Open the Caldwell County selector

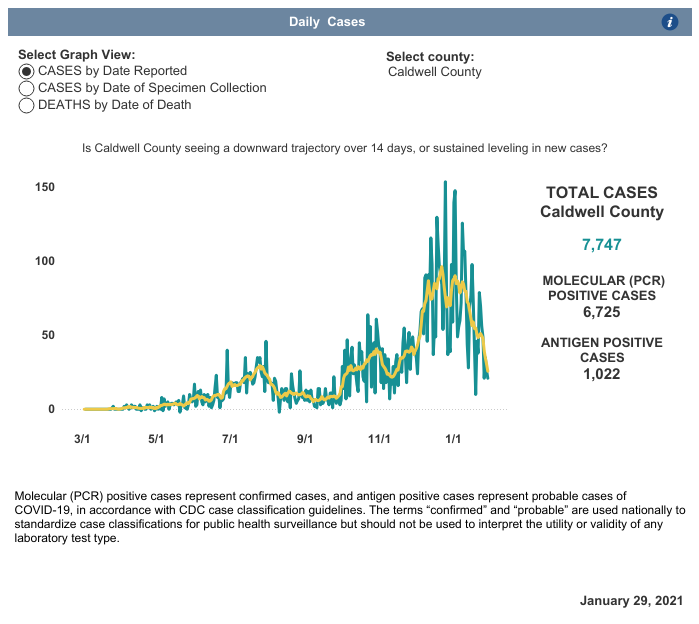pyautogui.click(x=434, y=72)
